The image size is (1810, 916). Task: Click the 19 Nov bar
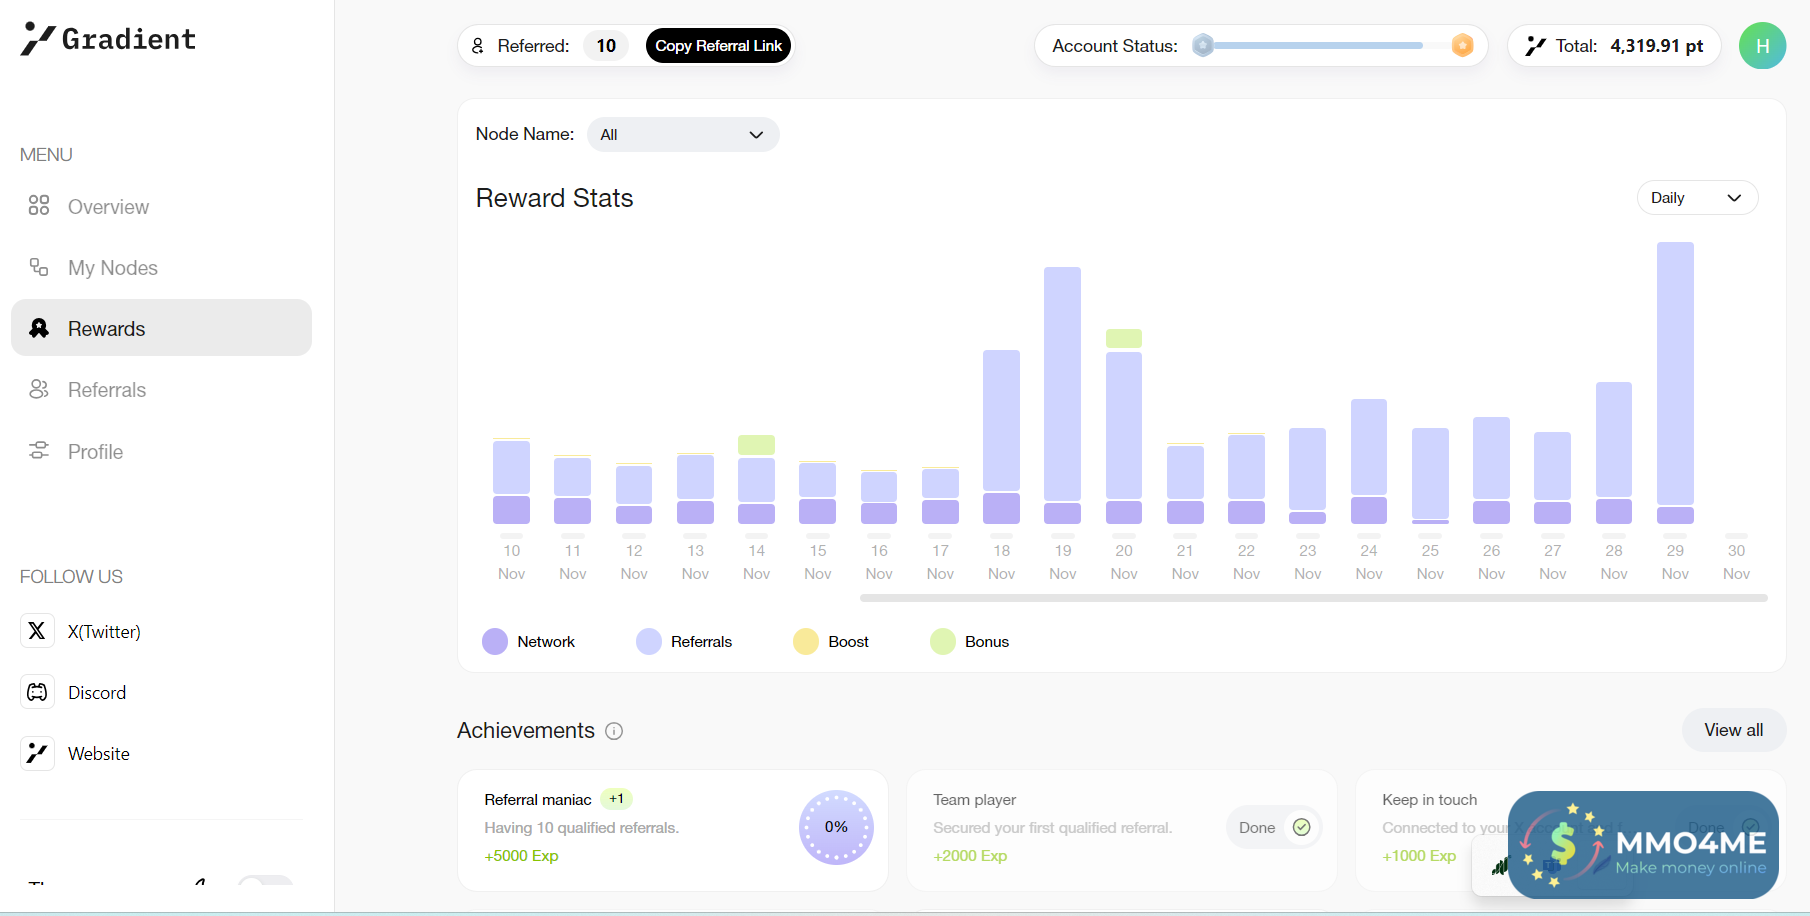(x=1062, y=395)
